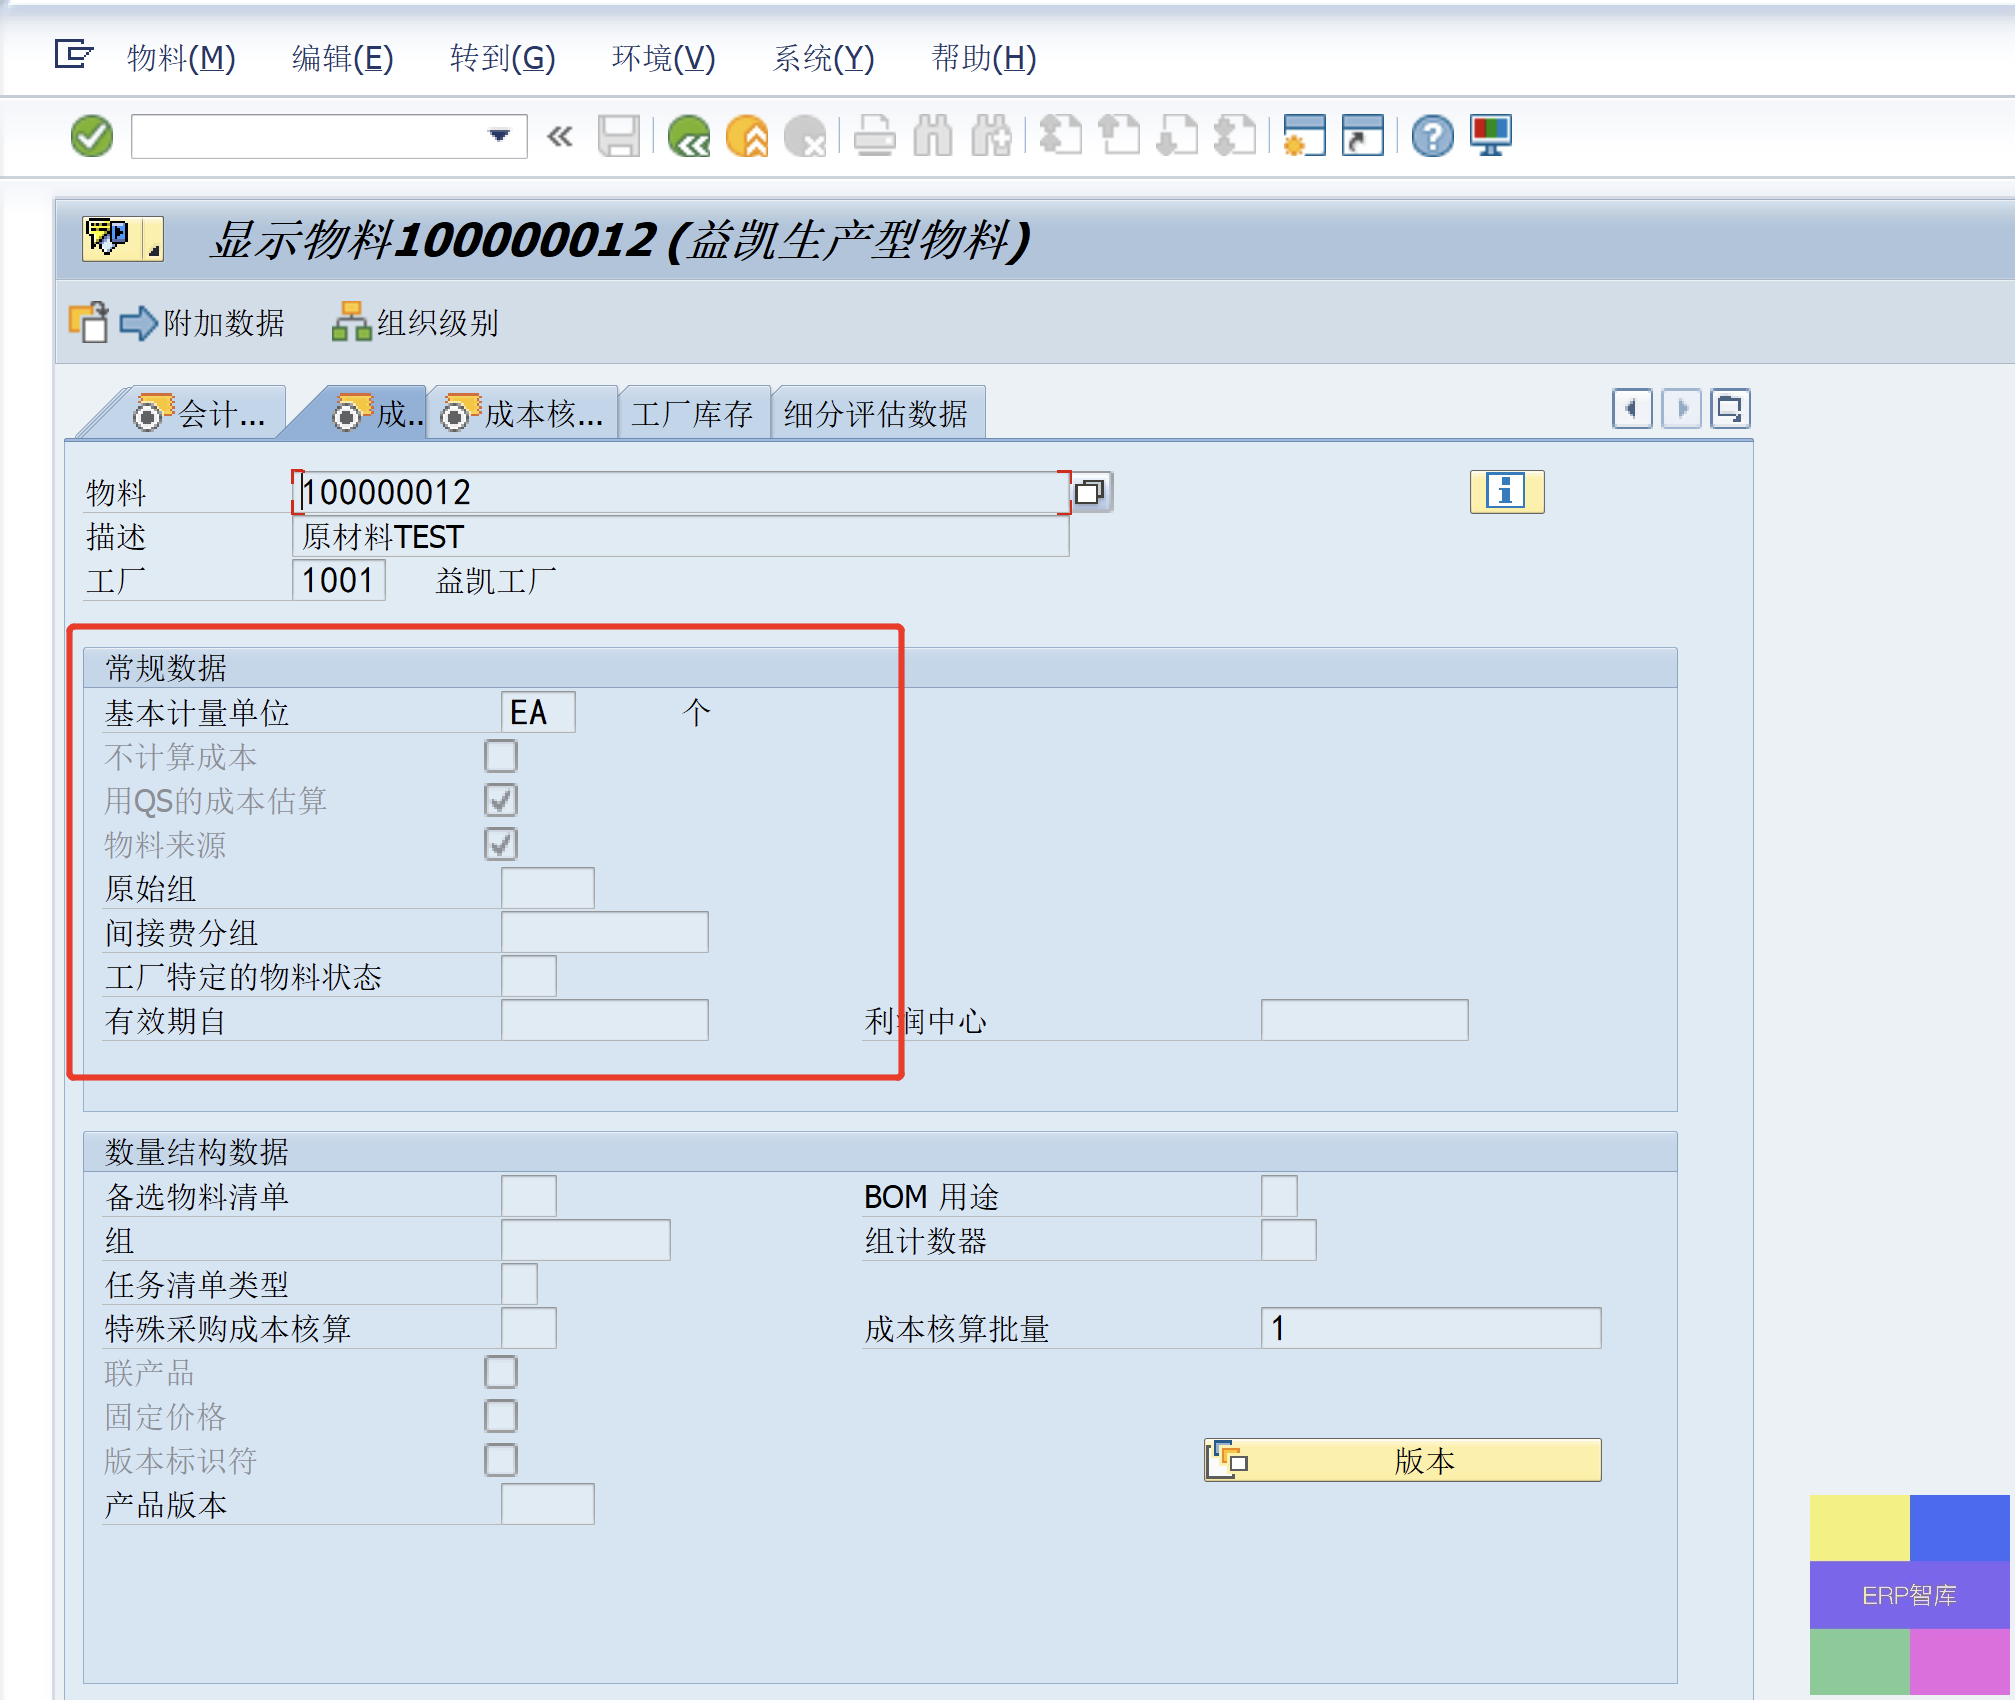
Task: Open the 物料(M) menu
Action: [x=181, y=58]
